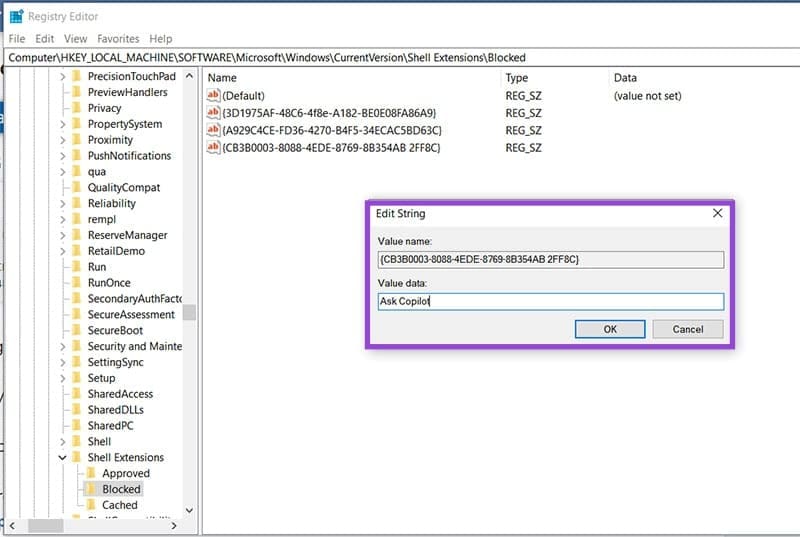Click the PreviewHandlers folder icon
This screenshot has height=537, width=800.
[77, 92]
